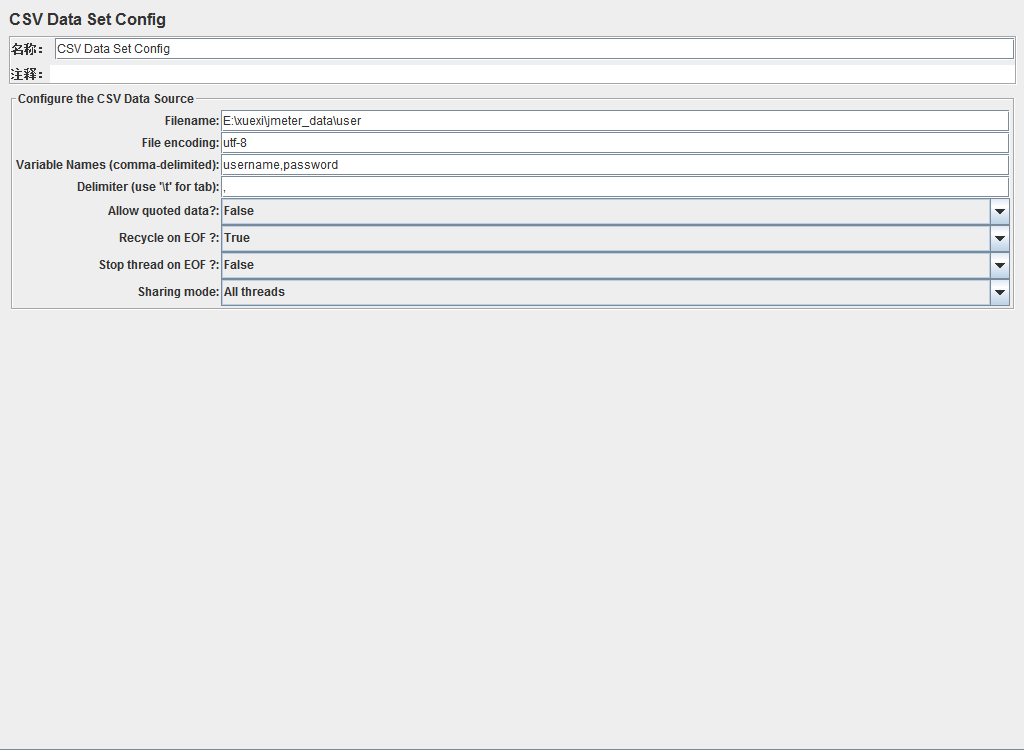The width and height of the screenshot is (1024, 750).
Task: Select the Stop thread on EOF combo box showing False
Action: 615,265
